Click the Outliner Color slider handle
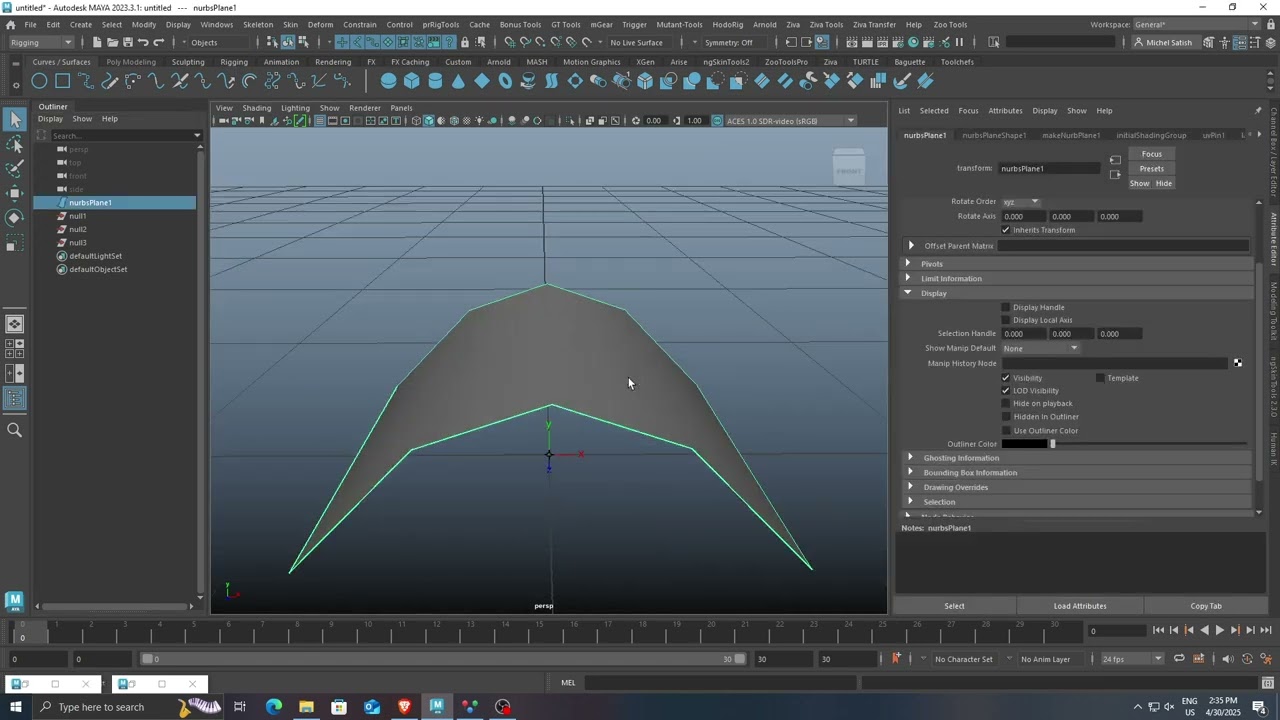Screen dimensions: 1280x720 1052,444
